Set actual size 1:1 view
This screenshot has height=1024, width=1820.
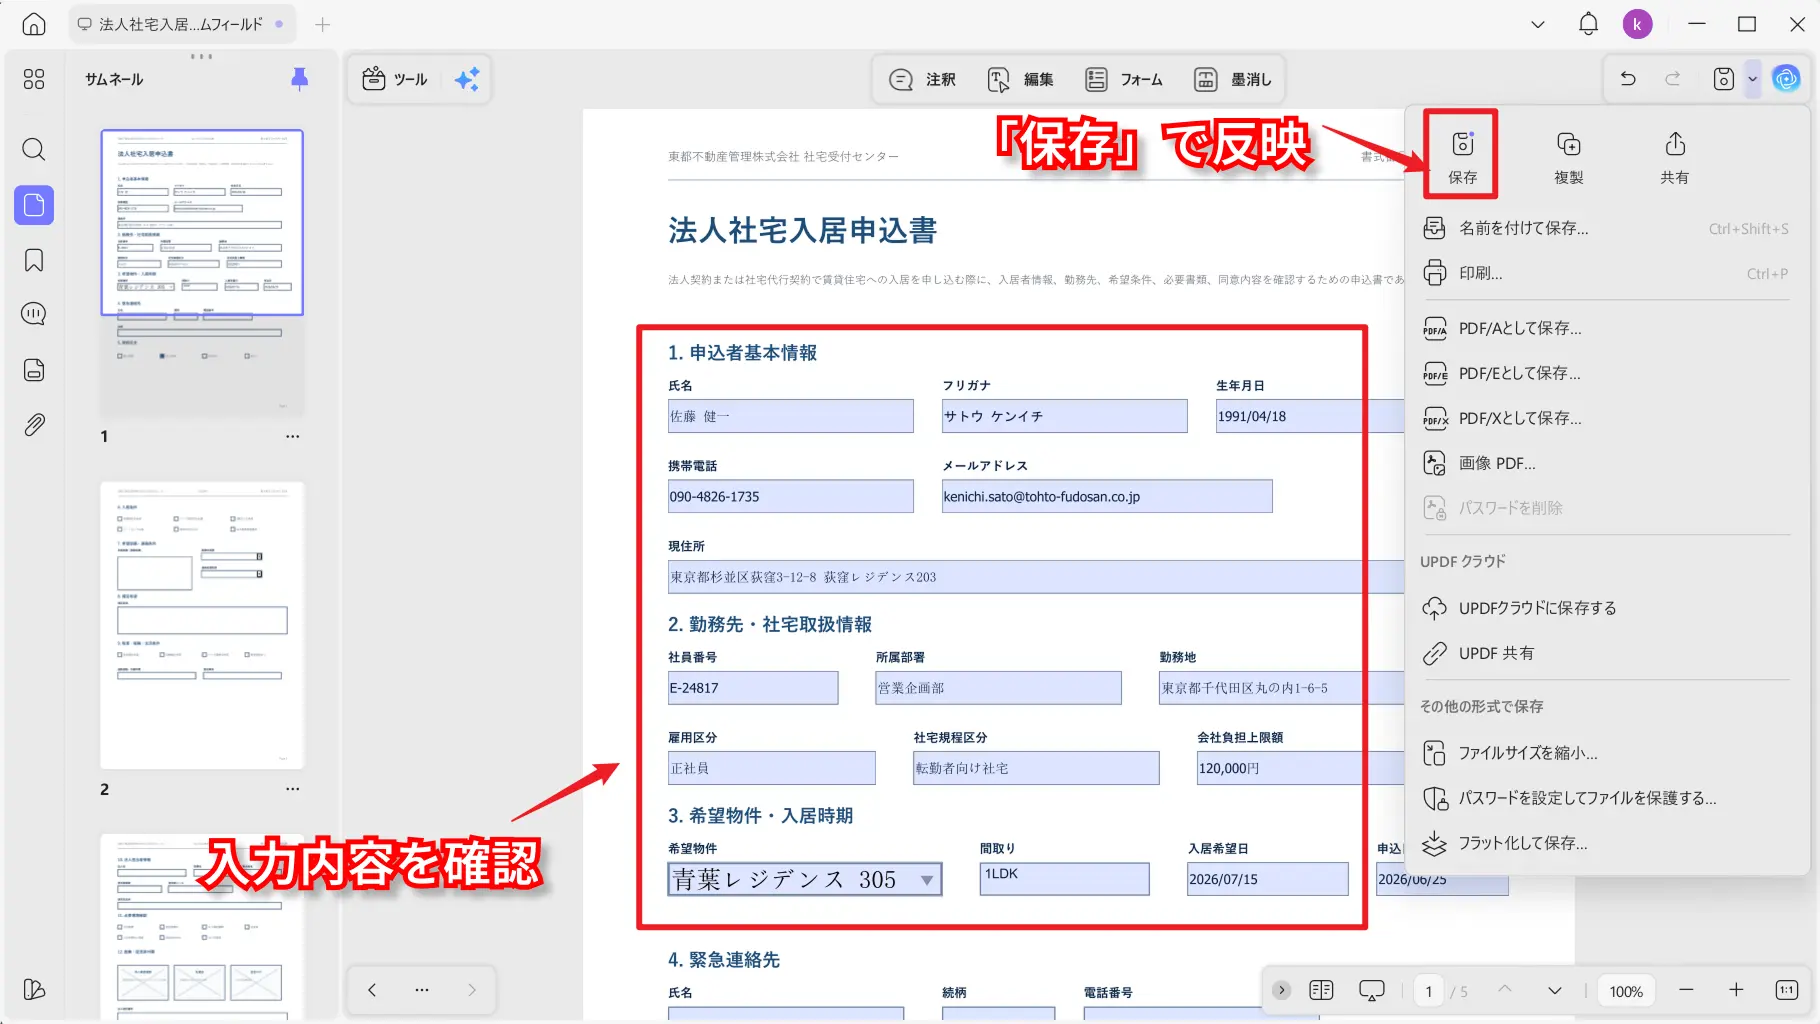[1787, 990]
